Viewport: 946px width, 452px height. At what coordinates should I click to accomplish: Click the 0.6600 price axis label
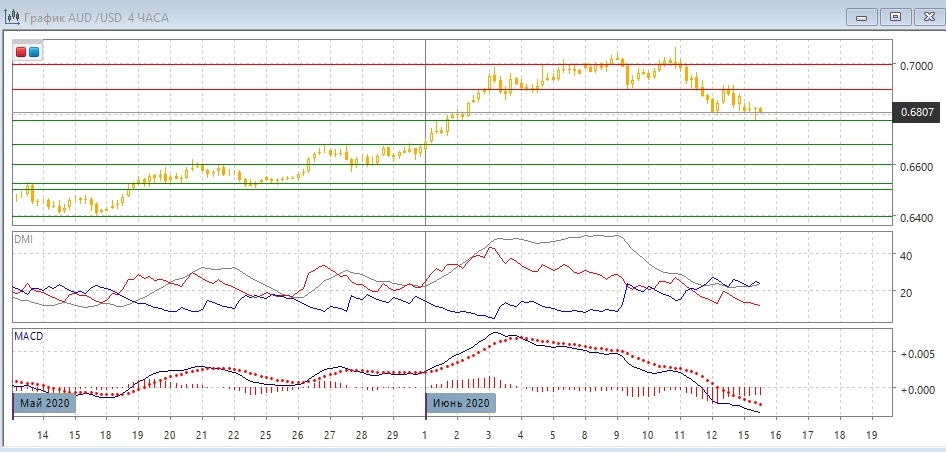click(x=916, y=166)
